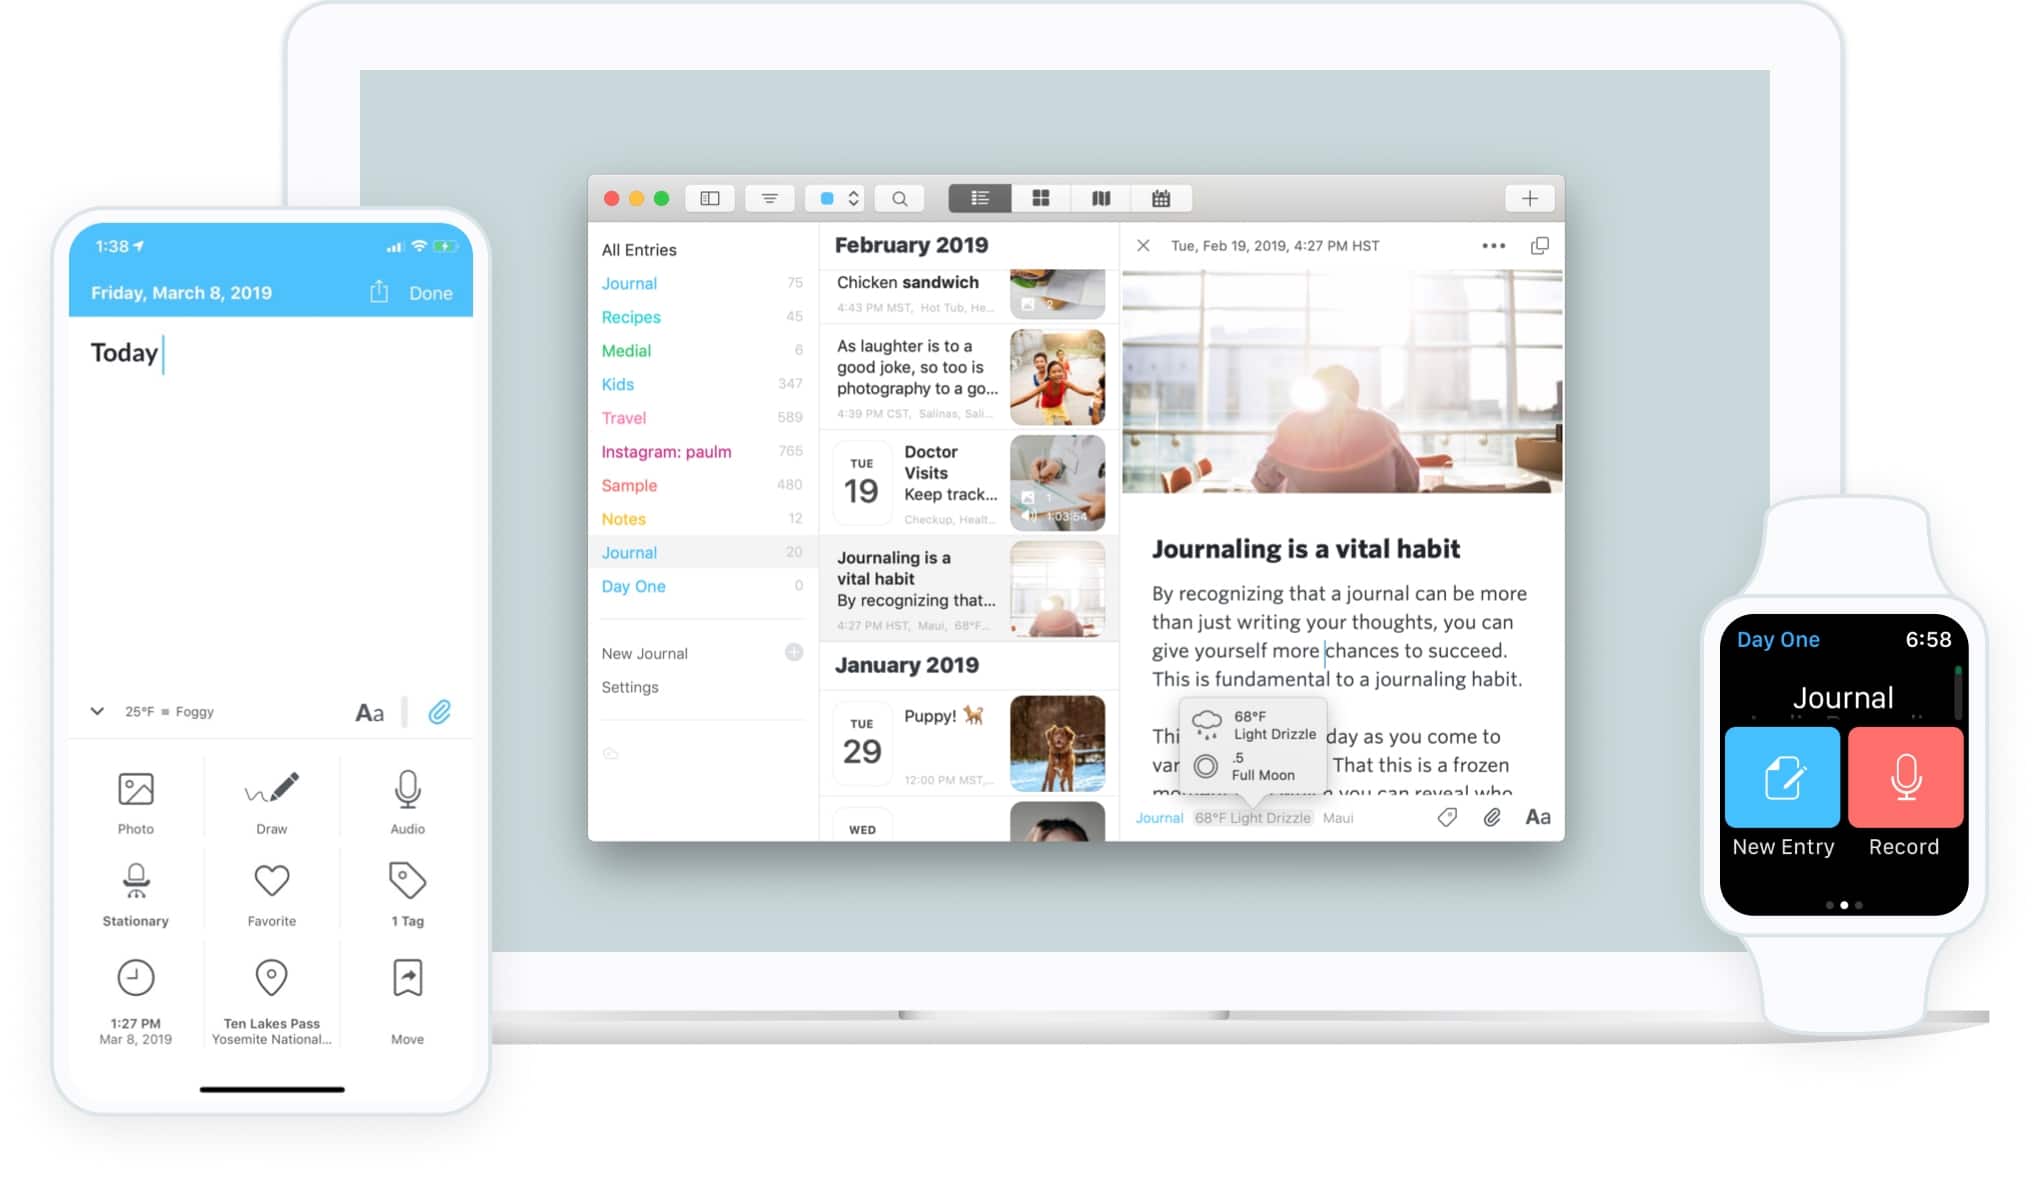Click New Journal in sidebar
Viewport: 2040px width, 1177px height.
[x=645, y=653]
